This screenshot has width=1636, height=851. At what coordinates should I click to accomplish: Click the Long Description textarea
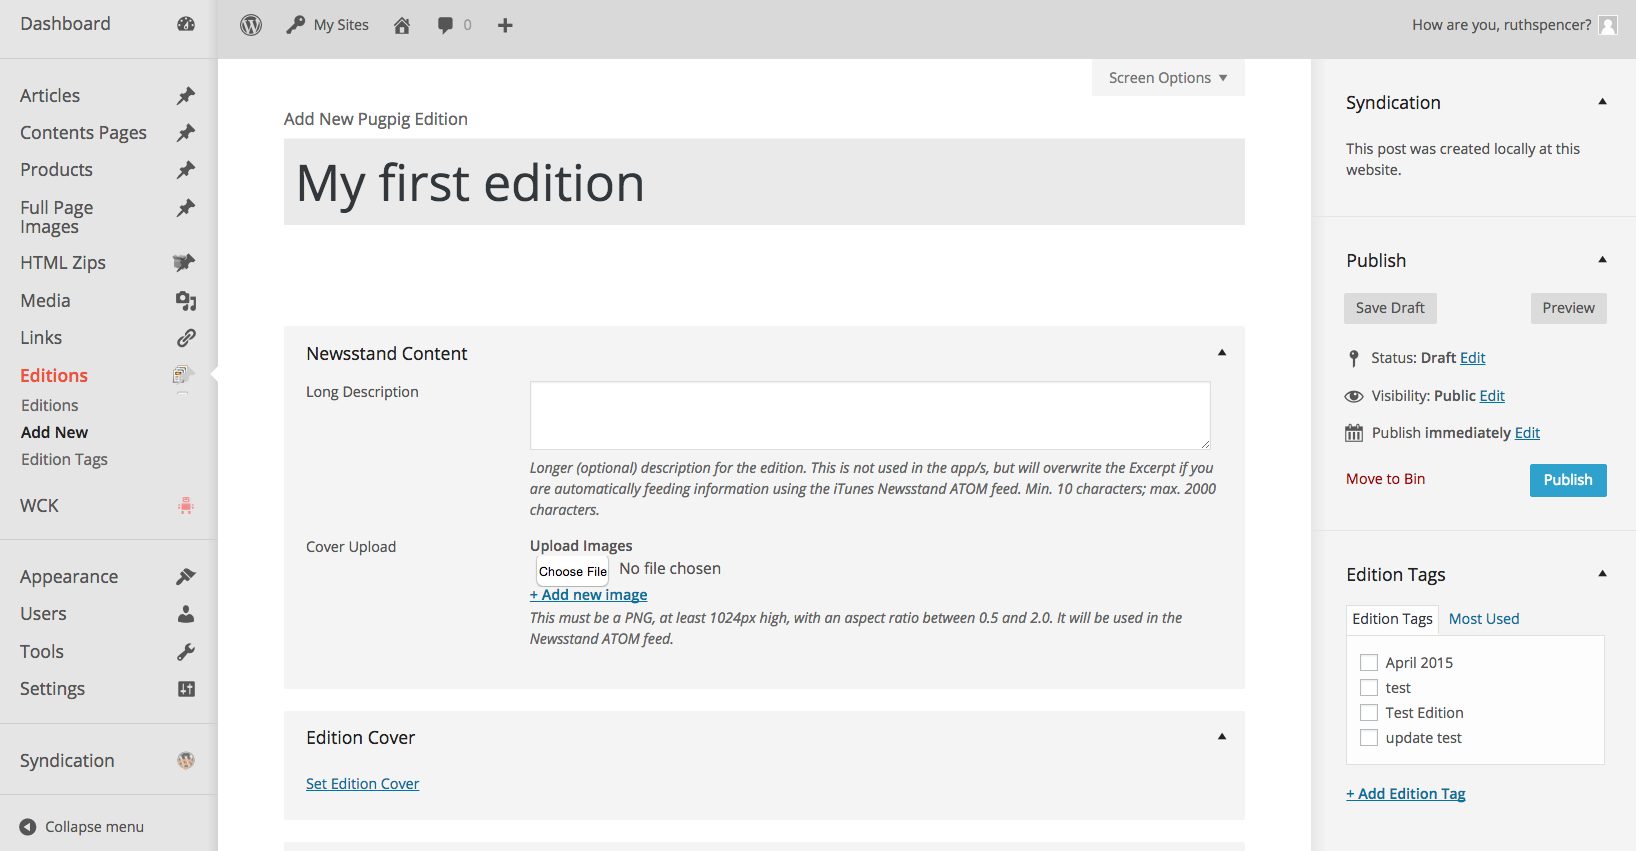[x=870, y=415]
